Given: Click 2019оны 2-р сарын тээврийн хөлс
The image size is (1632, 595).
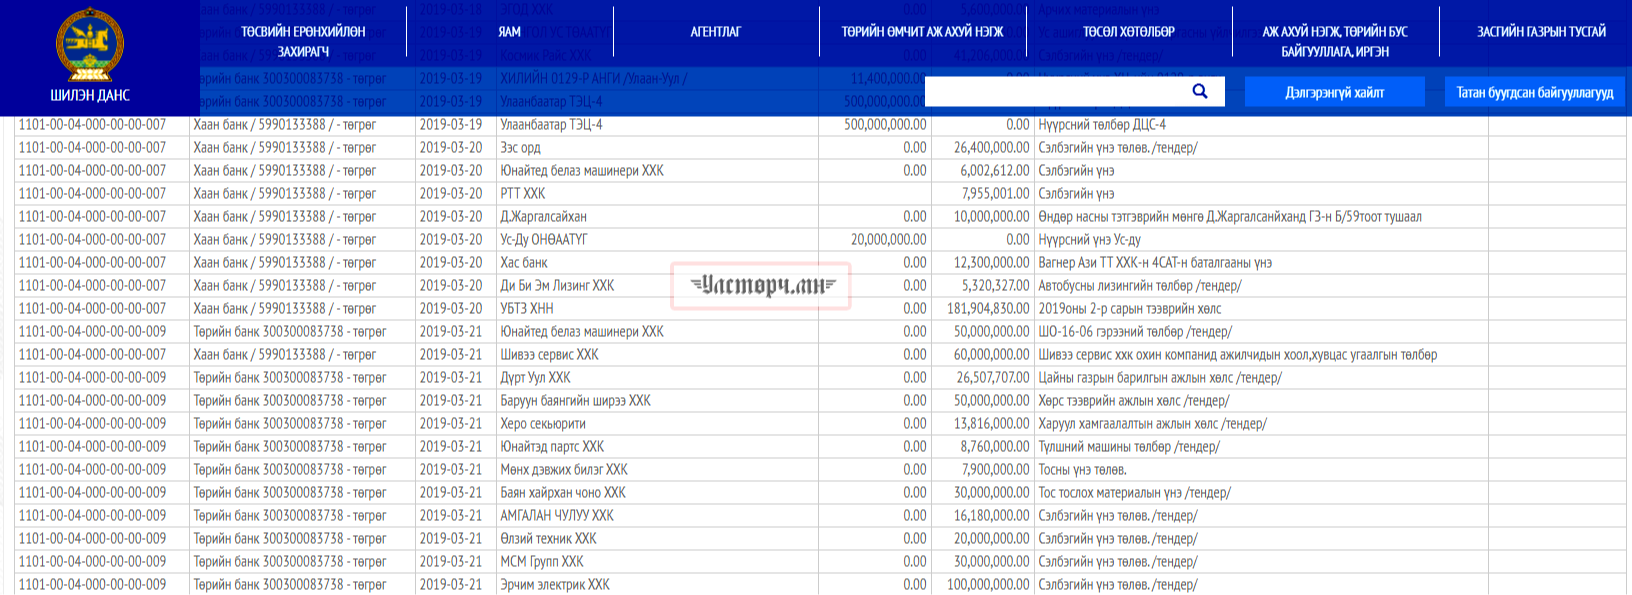Looking at the screenshot, I should point(1130,309).
